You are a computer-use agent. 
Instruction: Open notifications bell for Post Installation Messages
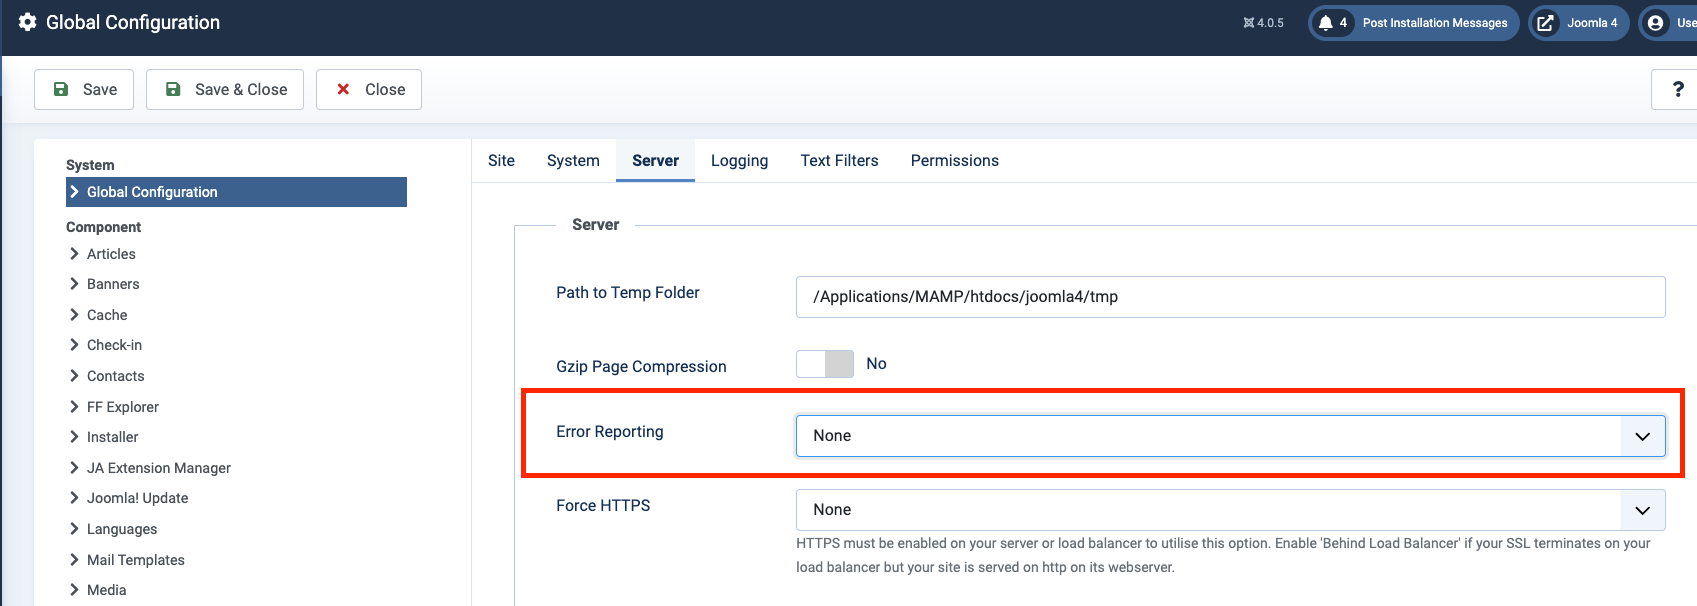coord(1326,23)
